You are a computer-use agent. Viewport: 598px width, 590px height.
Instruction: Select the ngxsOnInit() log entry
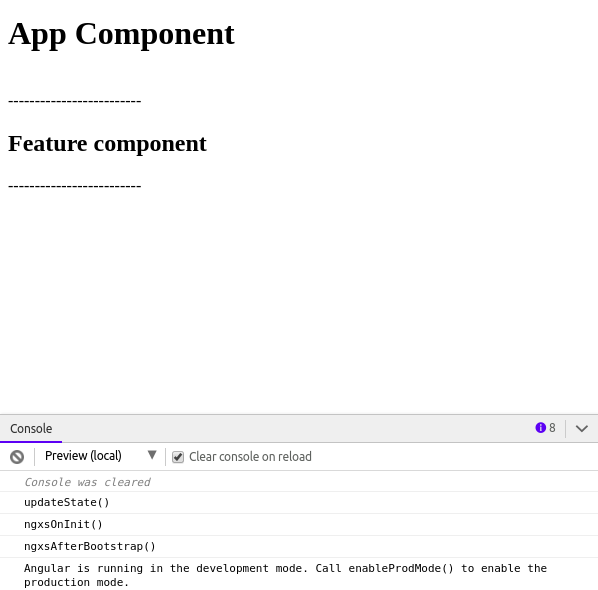coord(299,524)
